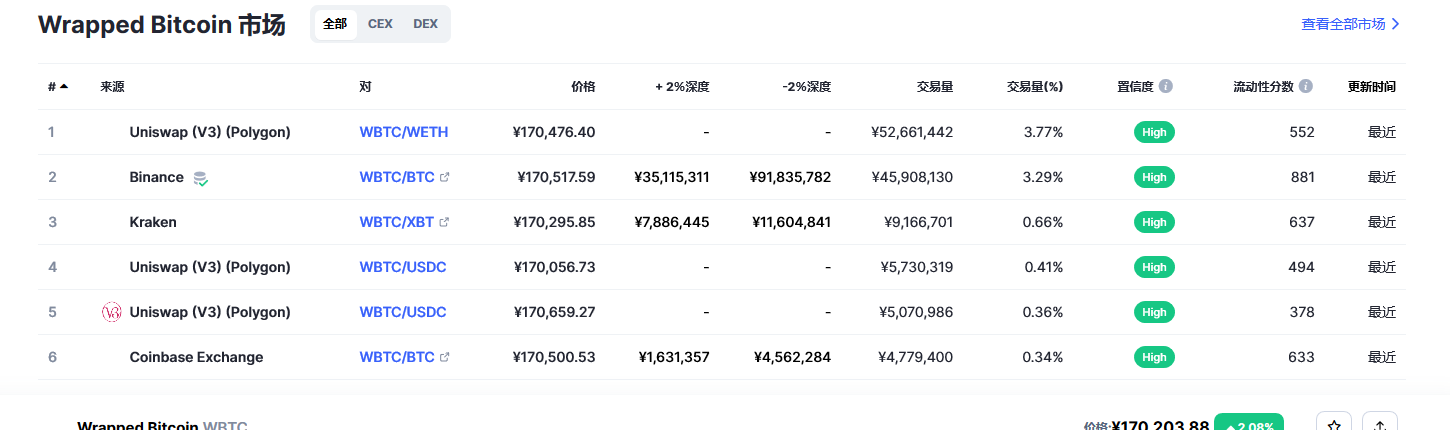Image resolution: width=1450 pixels, height=430 pixels.
Task: Sort by the 价格 column header
Action: coord(583,87)
